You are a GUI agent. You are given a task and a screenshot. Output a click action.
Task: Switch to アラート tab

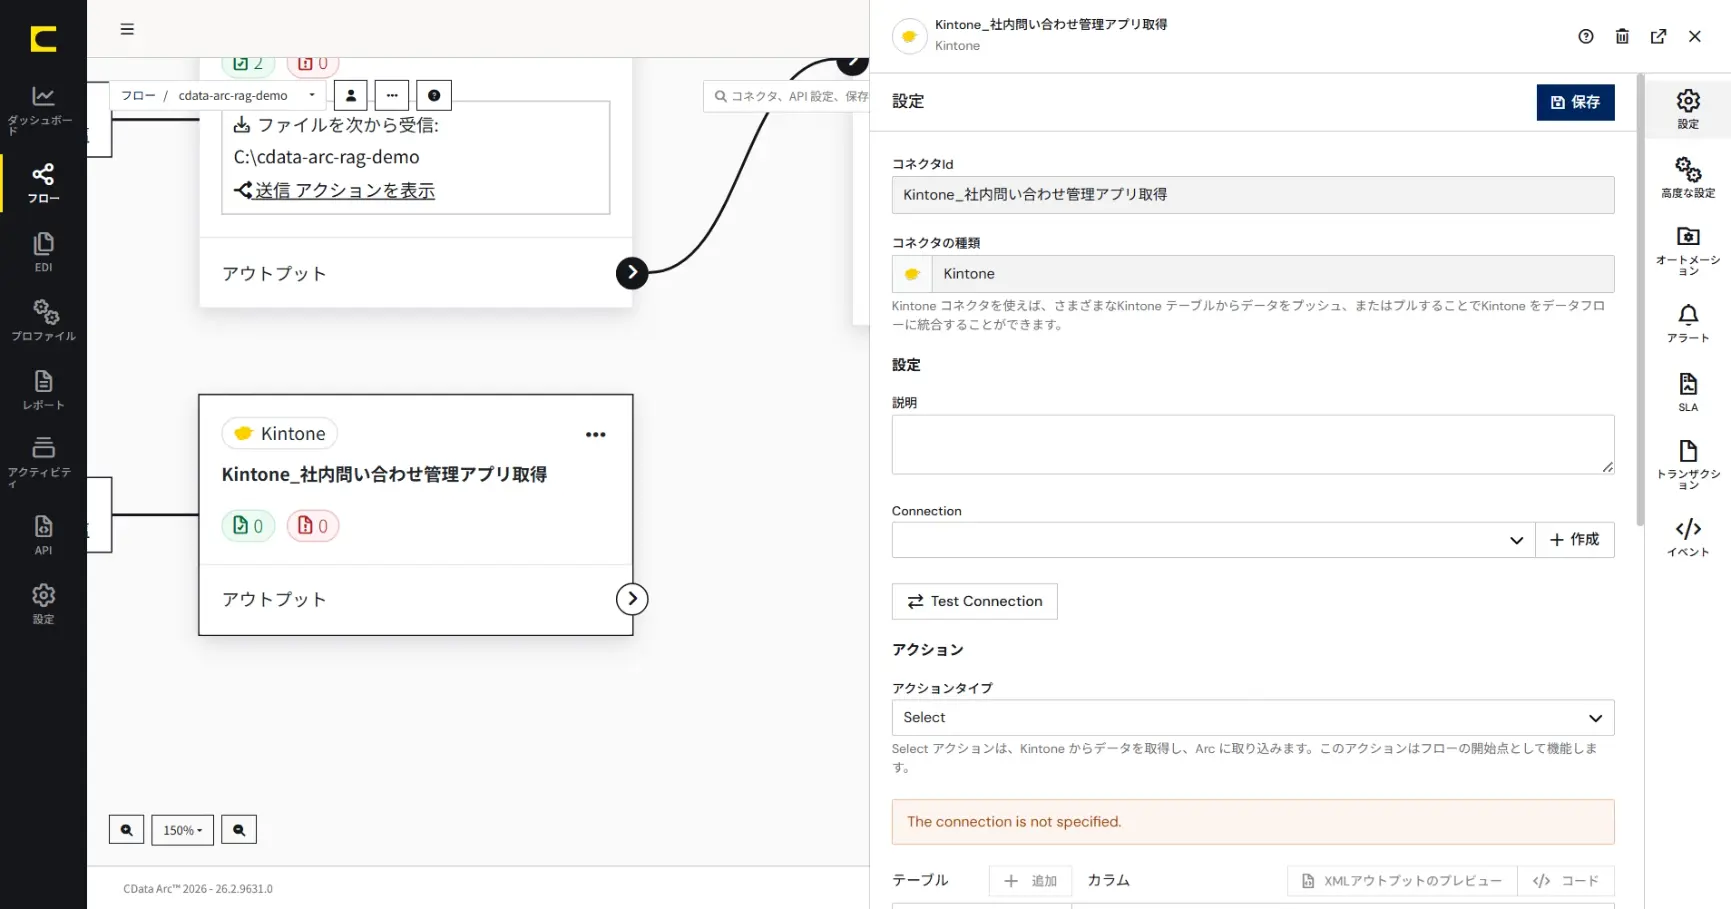[1688, 323]
